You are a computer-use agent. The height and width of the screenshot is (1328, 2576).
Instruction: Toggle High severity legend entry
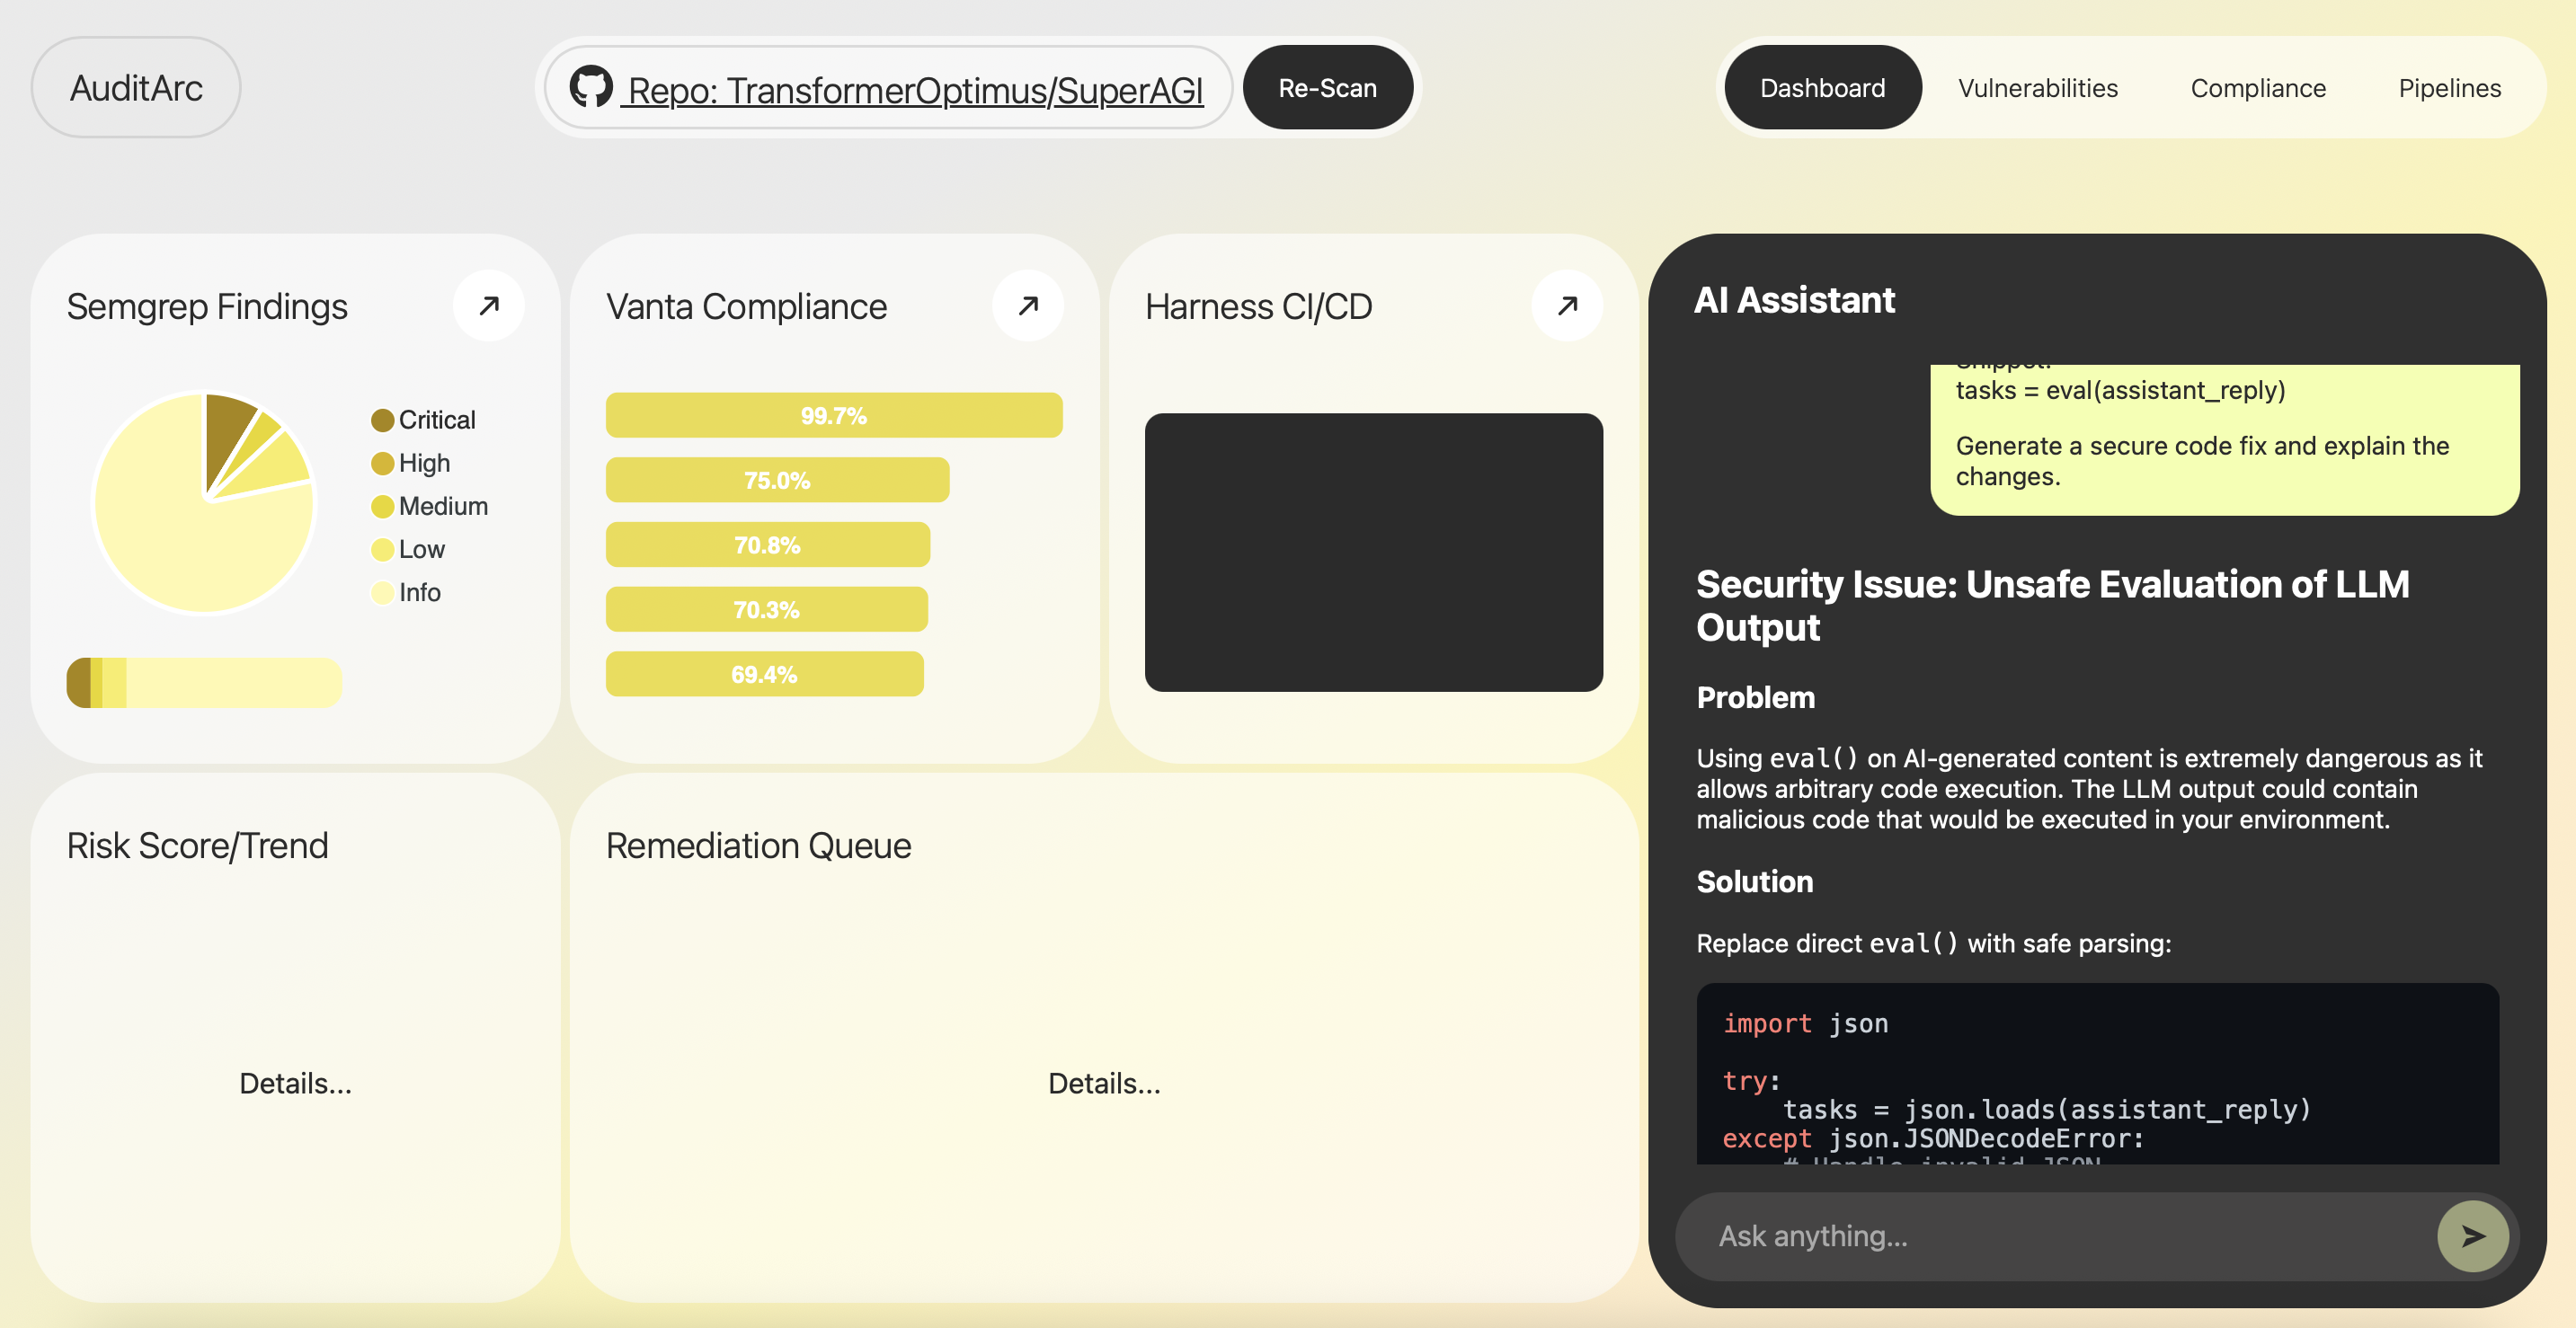pos(424,463)
